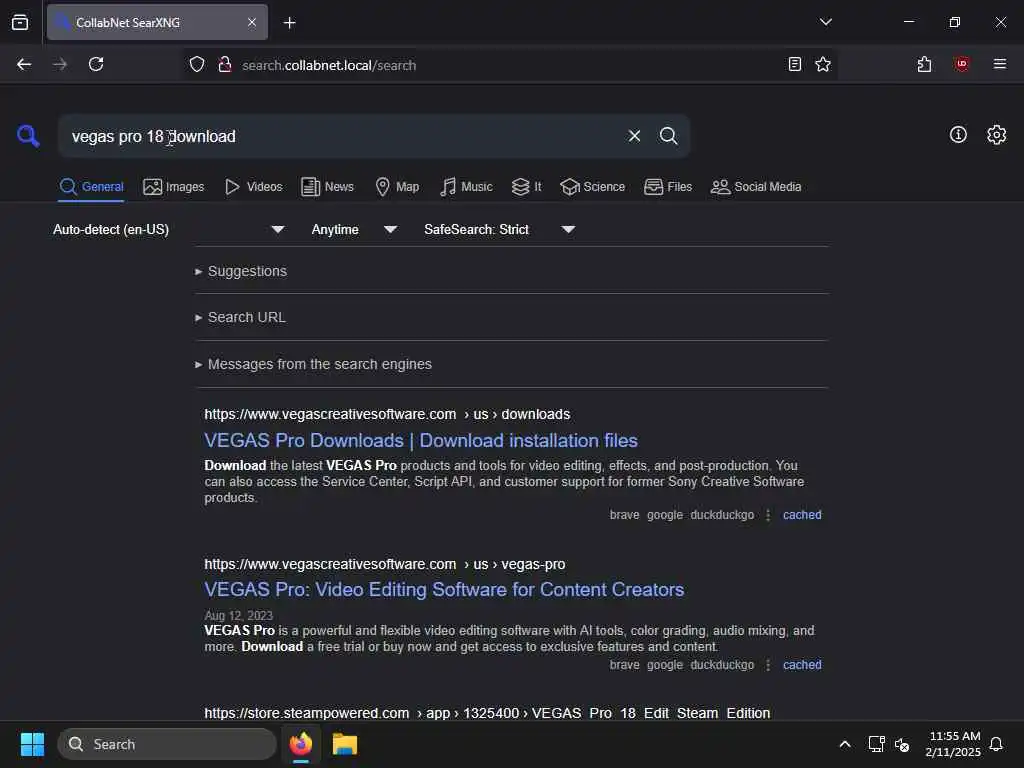
Task: Switch to Map category
Action: click(x=397, y=187)
